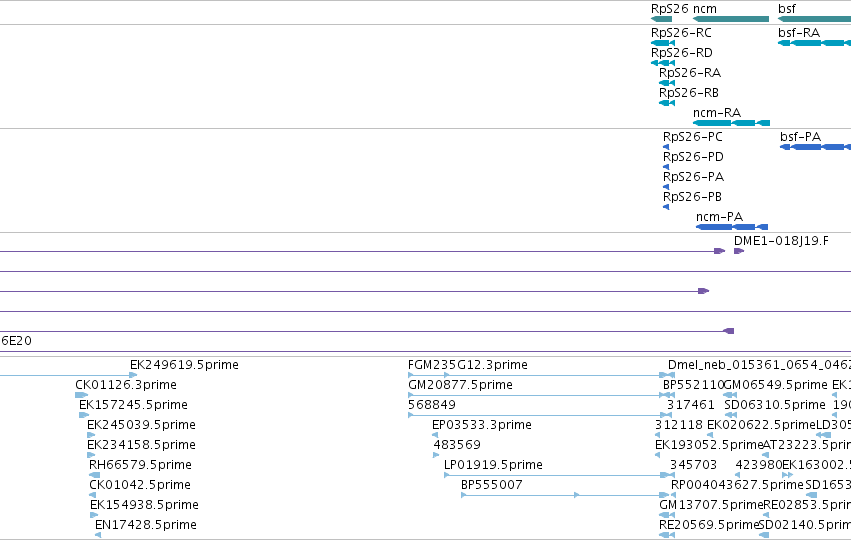851x540 pixels.
Task: Select EST CK01126.3prime
Action: coord(126,385)
